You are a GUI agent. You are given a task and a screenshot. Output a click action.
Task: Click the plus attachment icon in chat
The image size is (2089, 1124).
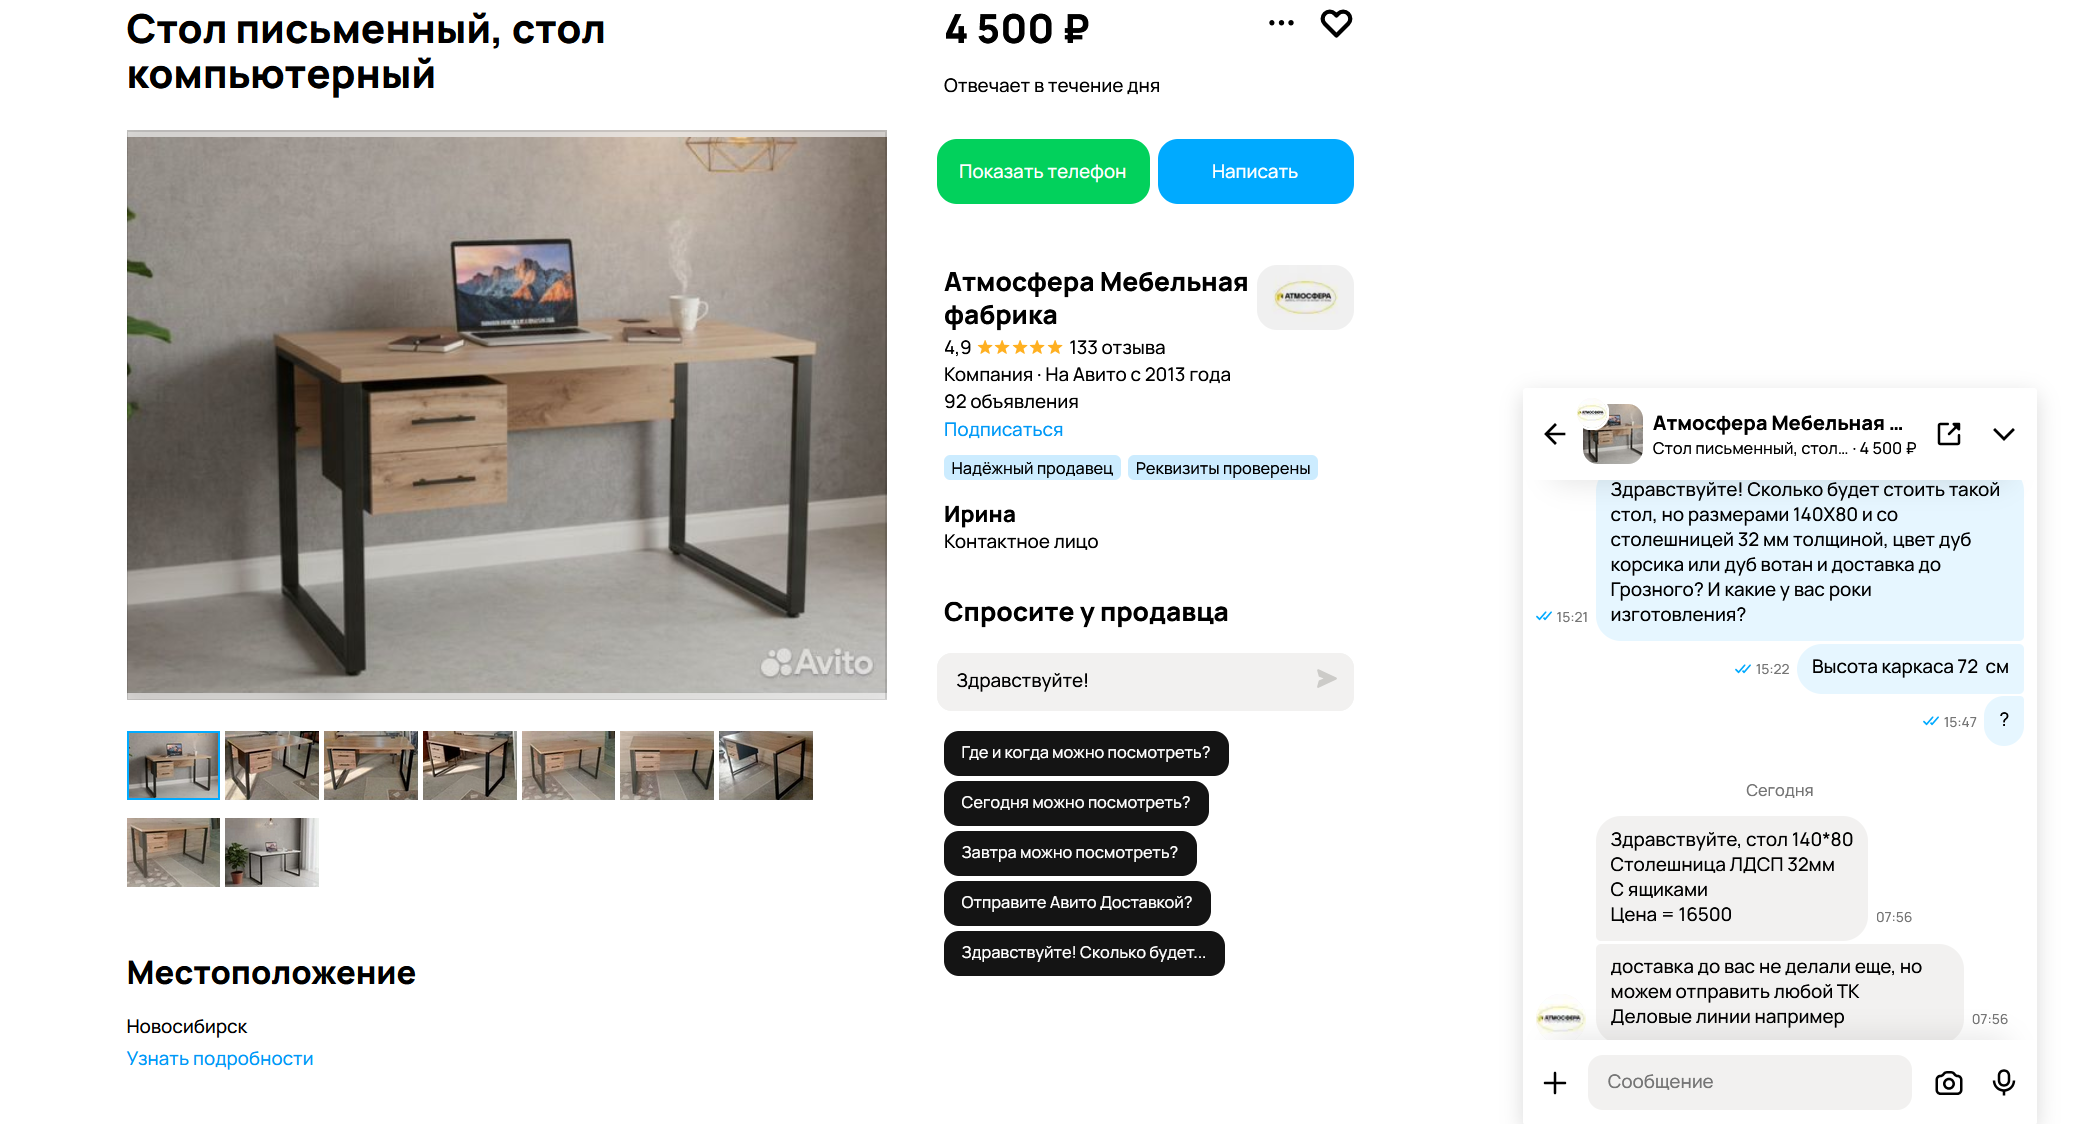pyautogui.click(x=1555, y=1083)
